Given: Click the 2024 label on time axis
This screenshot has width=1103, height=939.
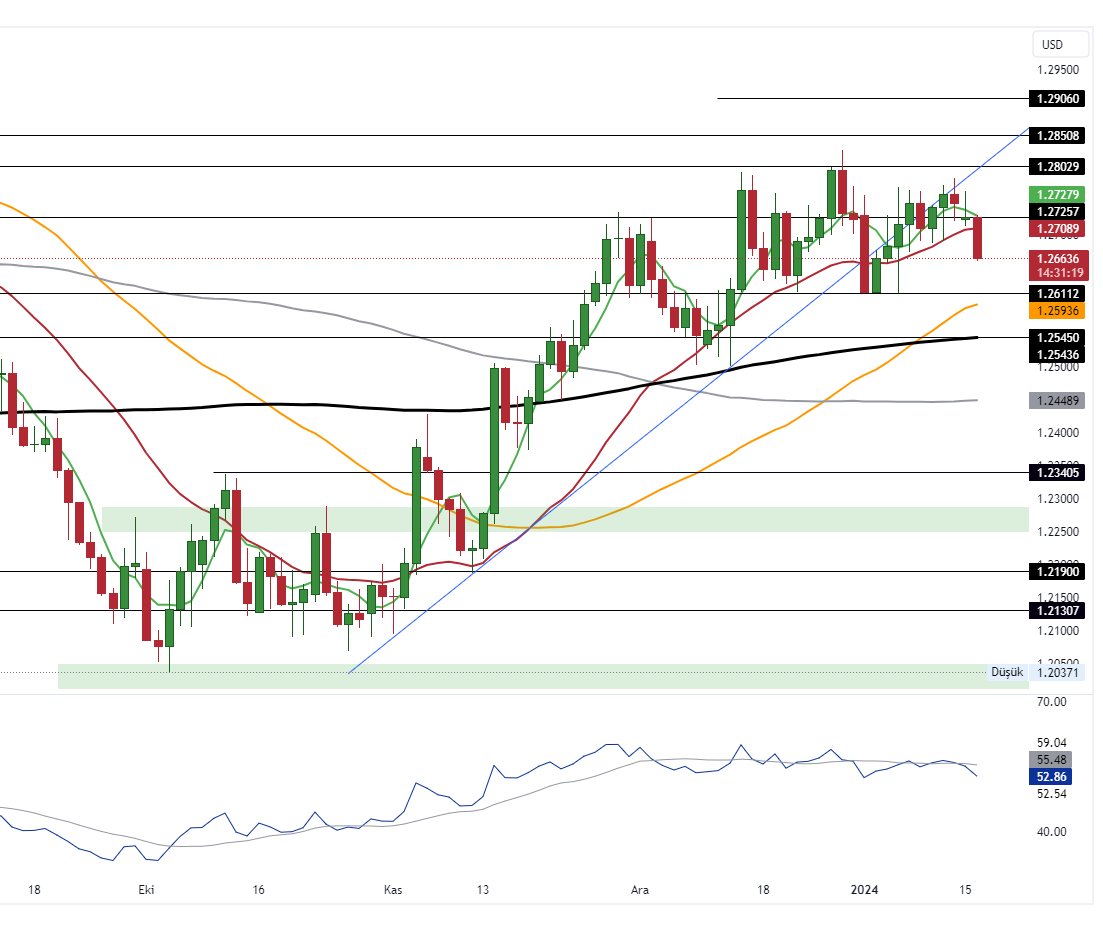Looking at the screenshot, I should pos(863,890).
